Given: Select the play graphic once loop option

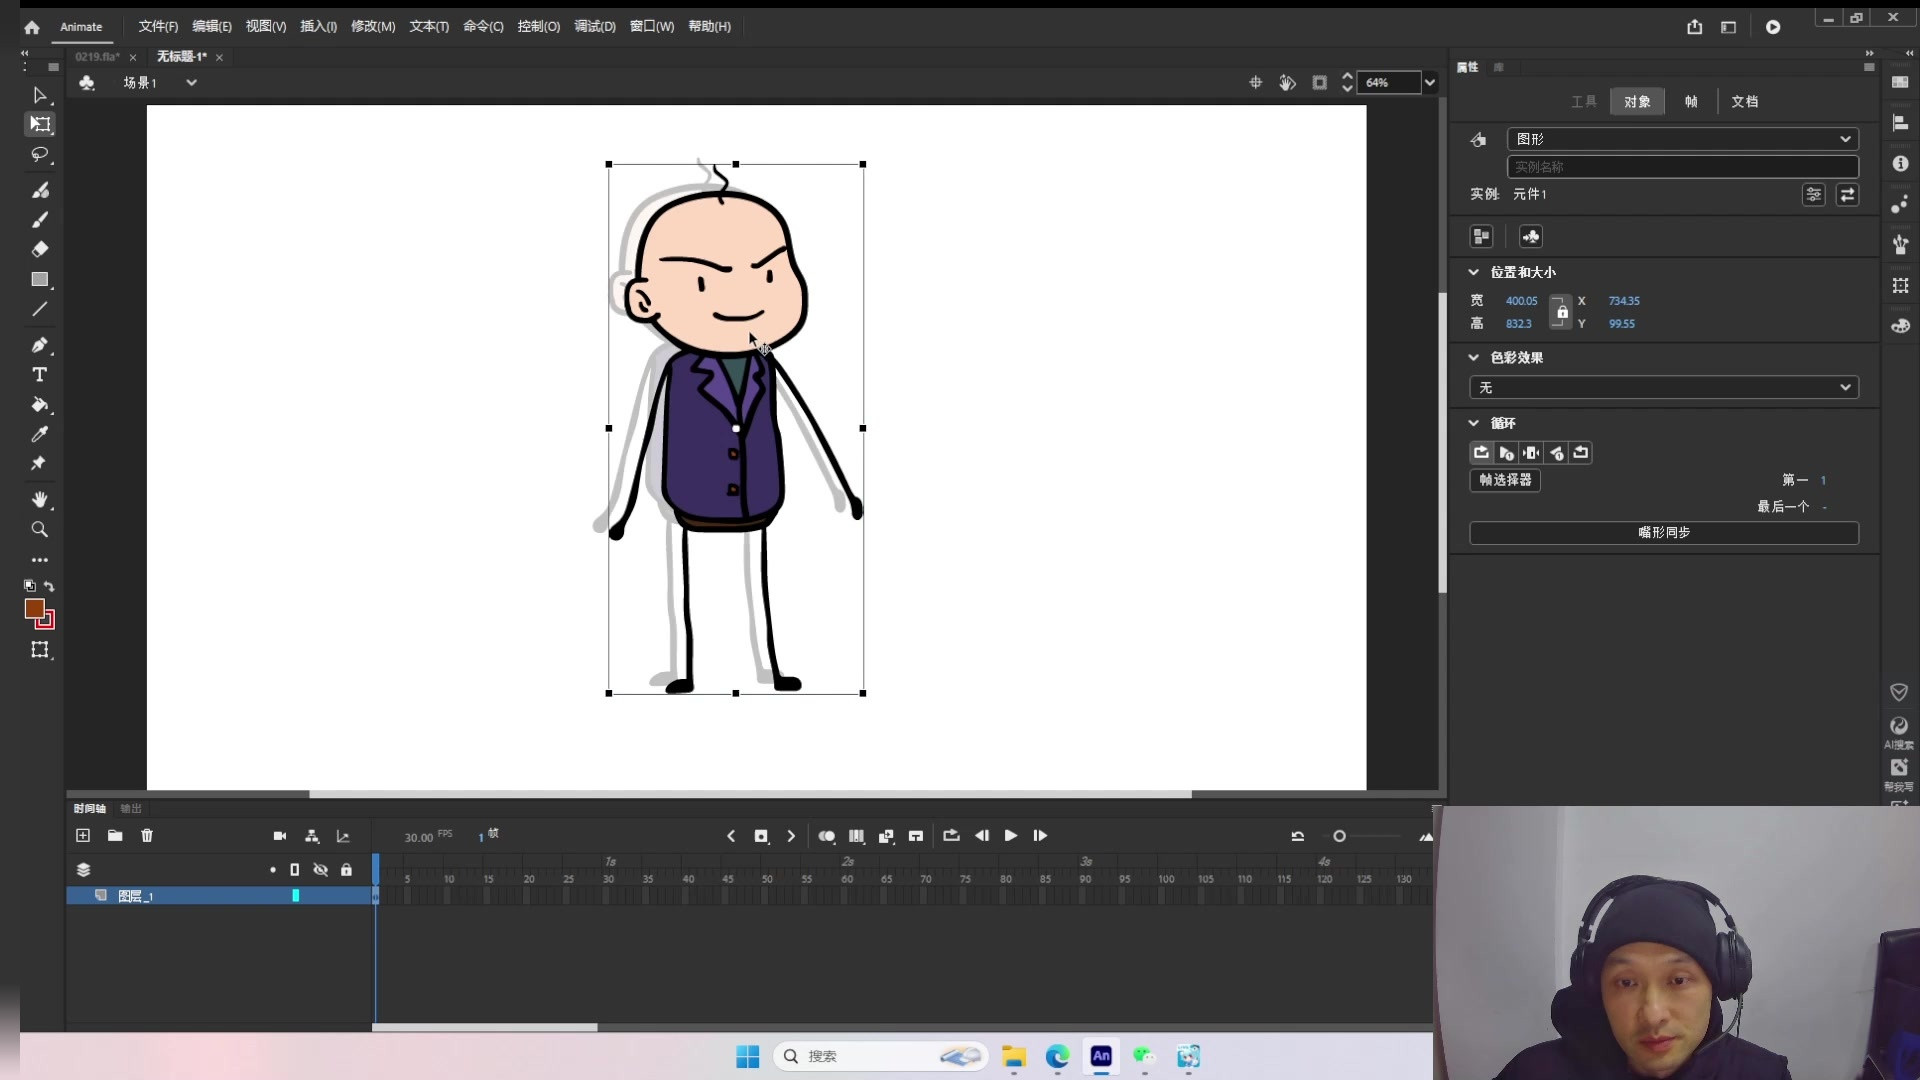Looking at the screenshot, I should (1506, 453).
